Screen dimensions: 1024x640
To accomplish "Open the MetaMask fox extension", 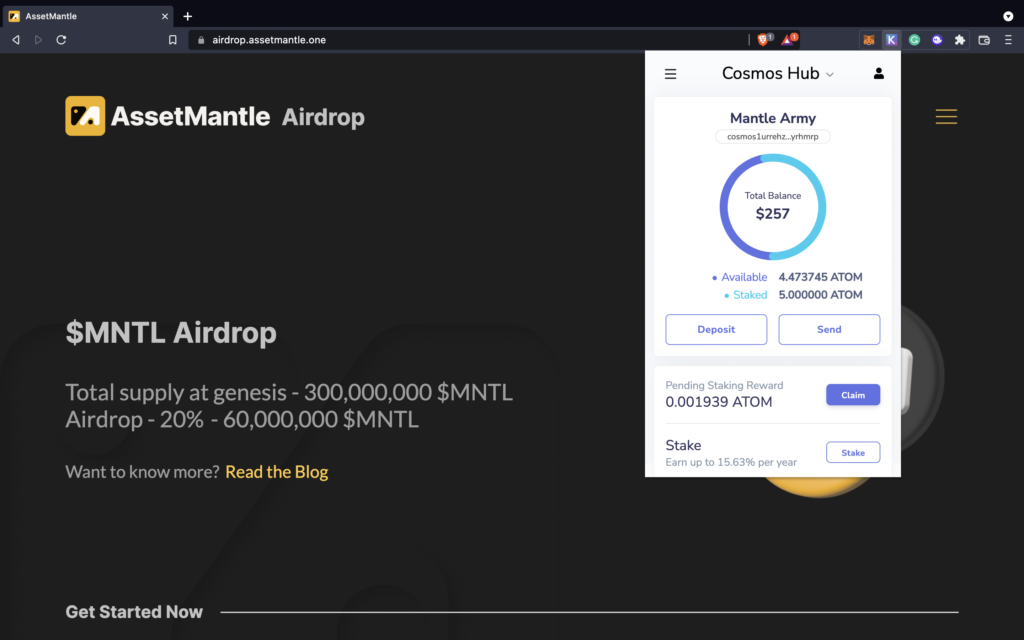I will point(868,40).
